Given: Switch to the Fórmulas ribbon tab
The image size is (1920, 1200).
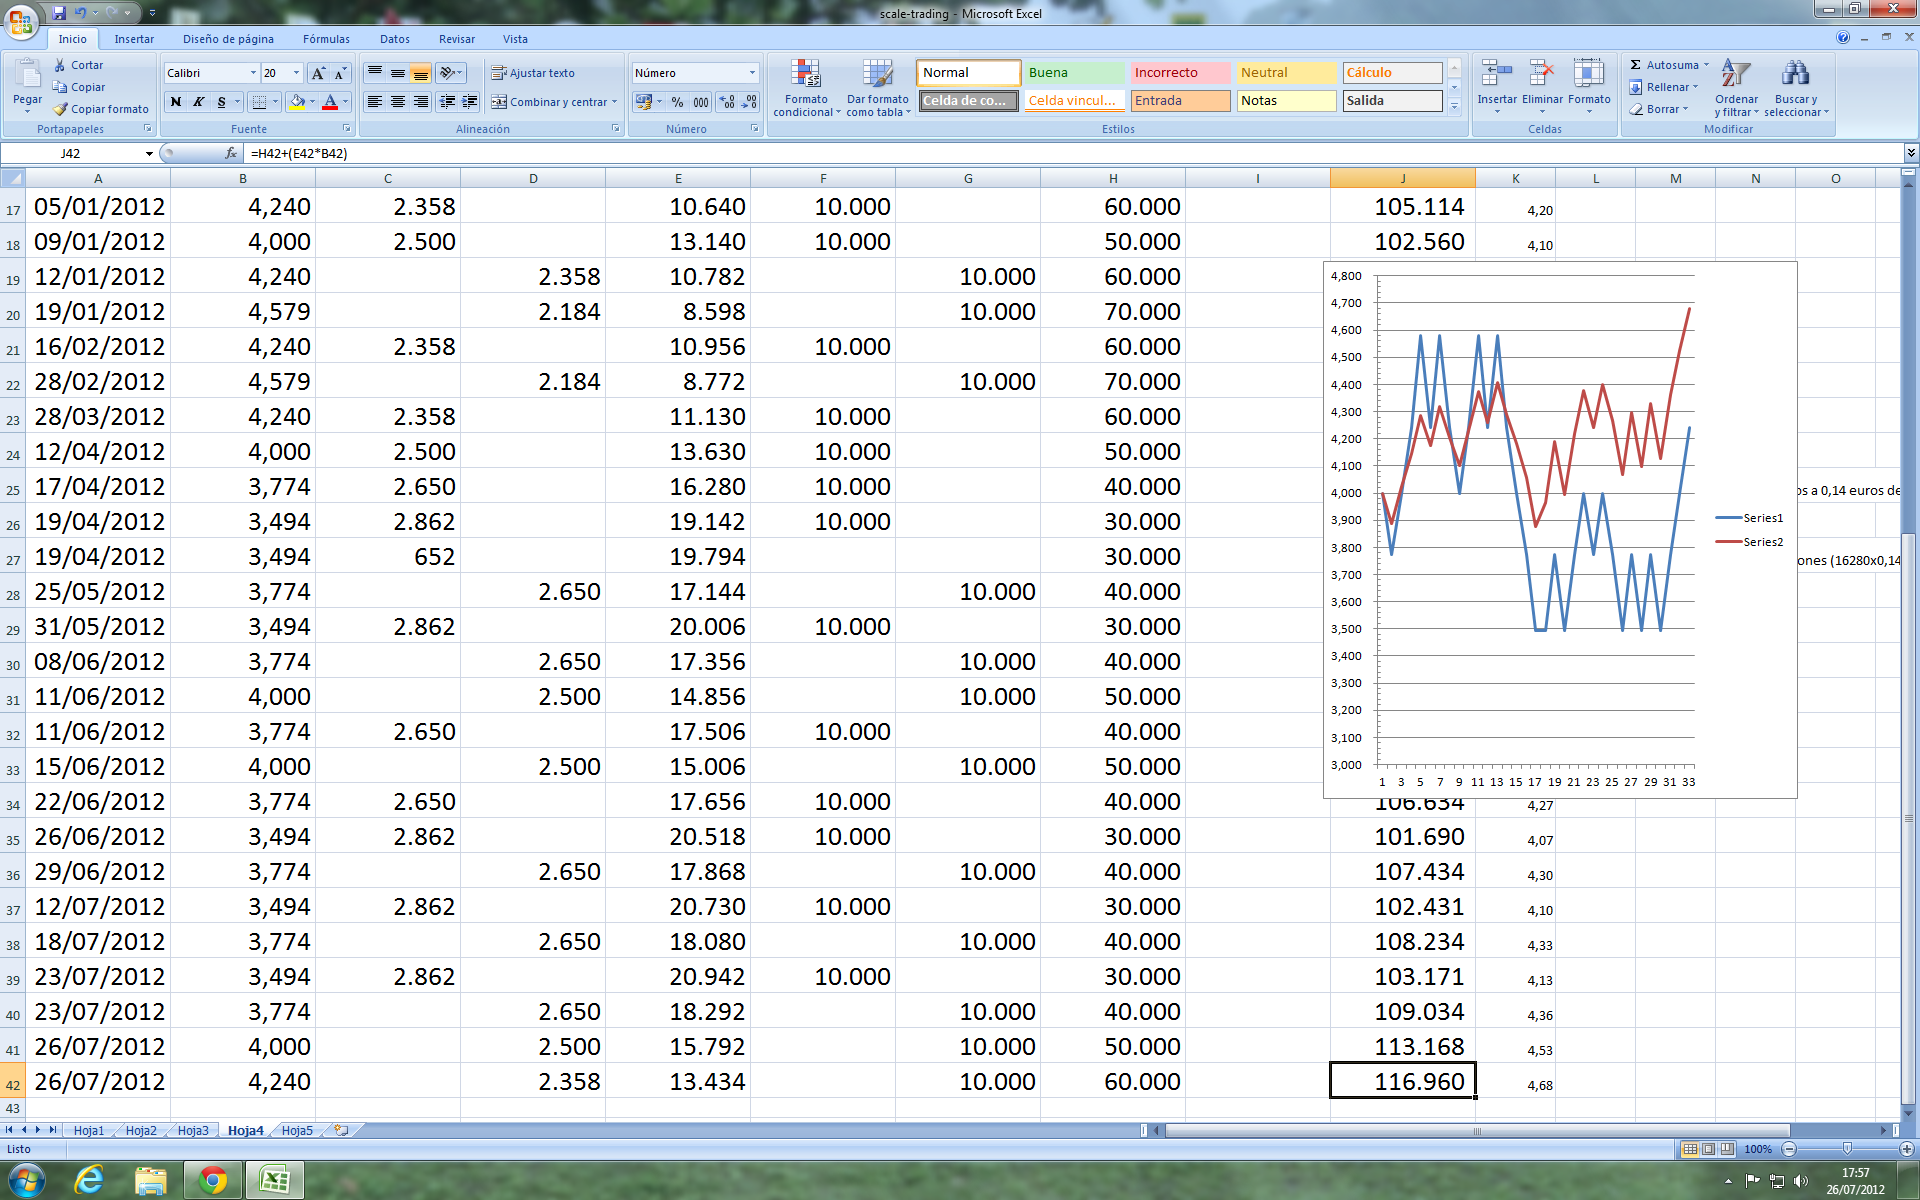Looking at the screenshot, I should click(x=326, y=39).
